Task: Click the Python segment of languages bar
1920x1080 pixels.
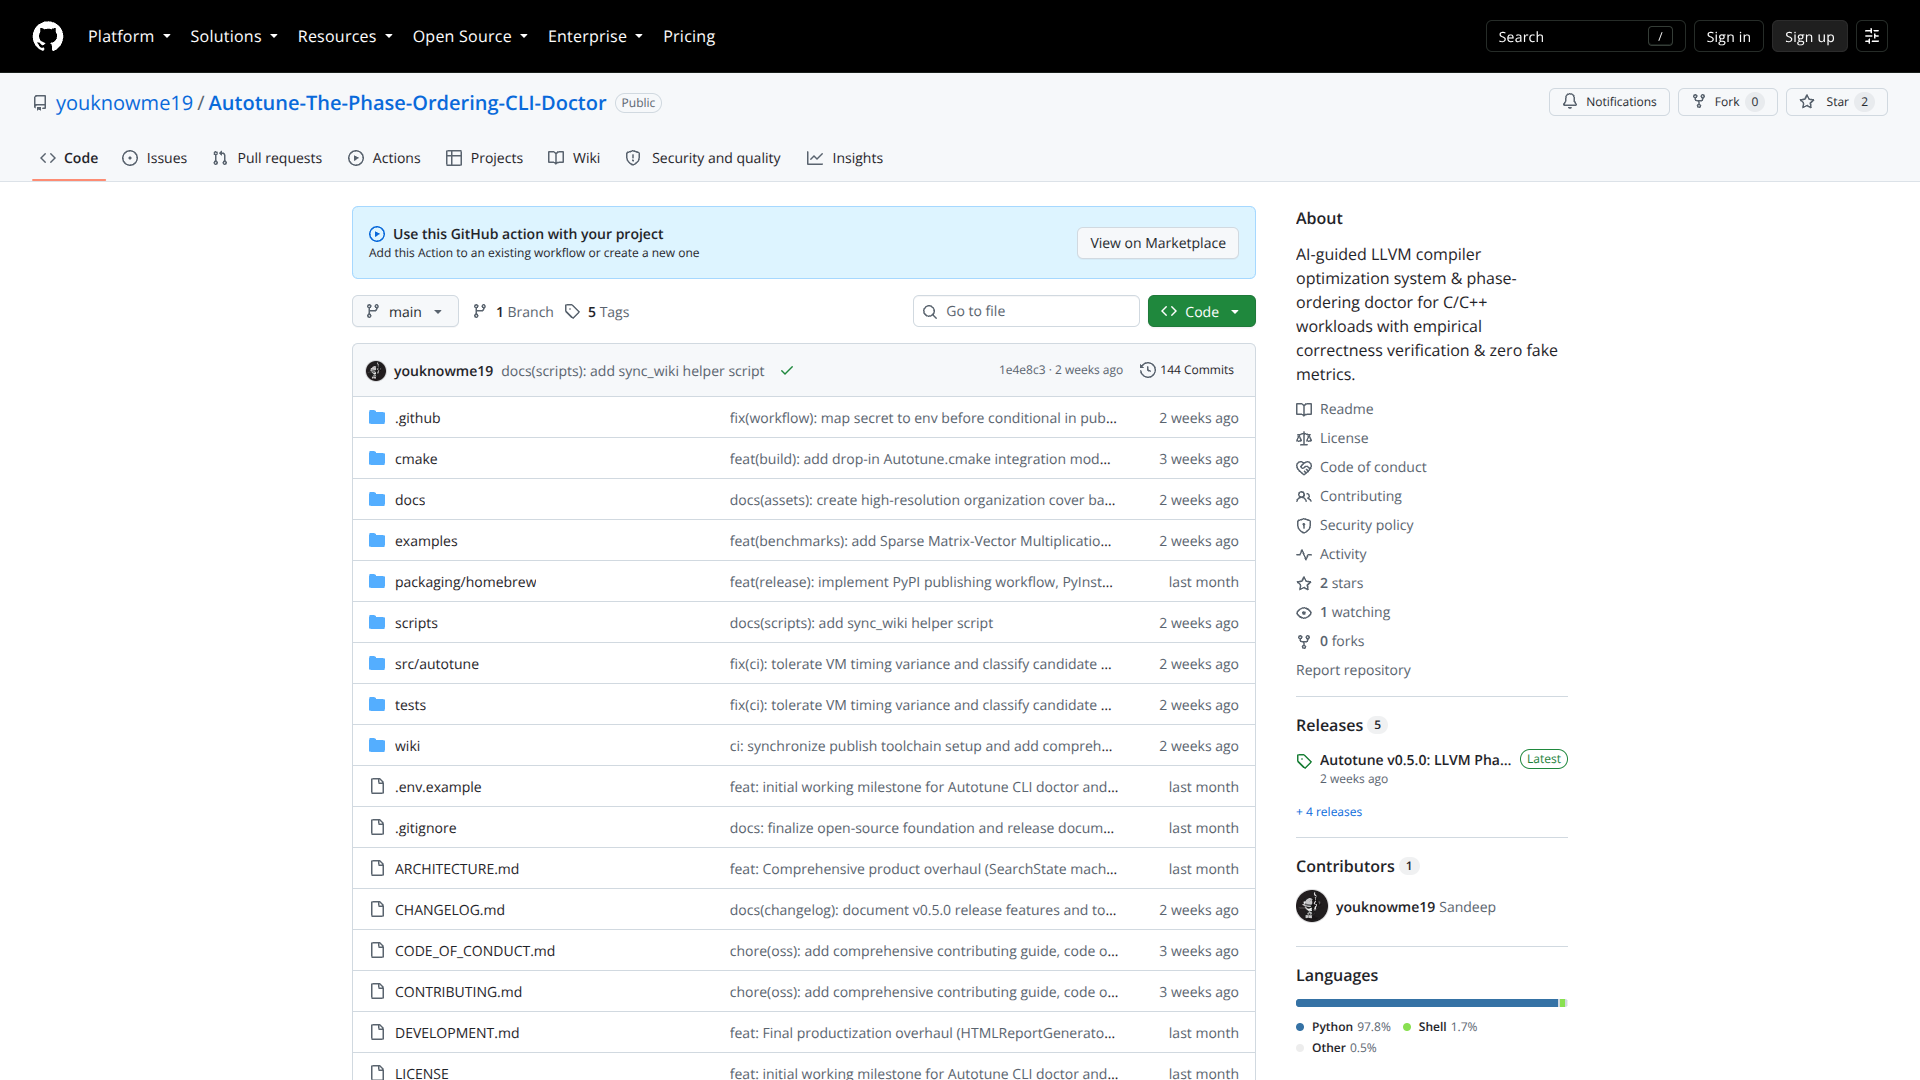Action: click(1427, 1003)
